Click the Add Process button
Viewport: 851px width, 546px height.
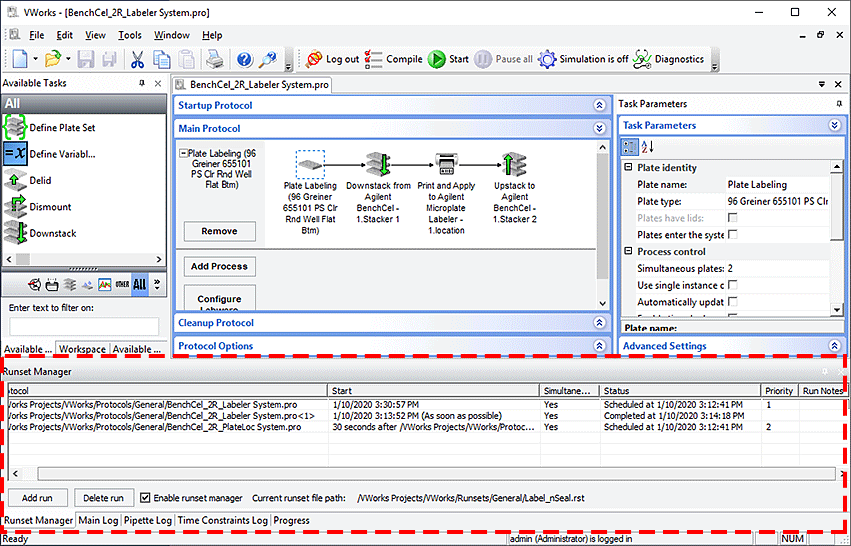219,266
